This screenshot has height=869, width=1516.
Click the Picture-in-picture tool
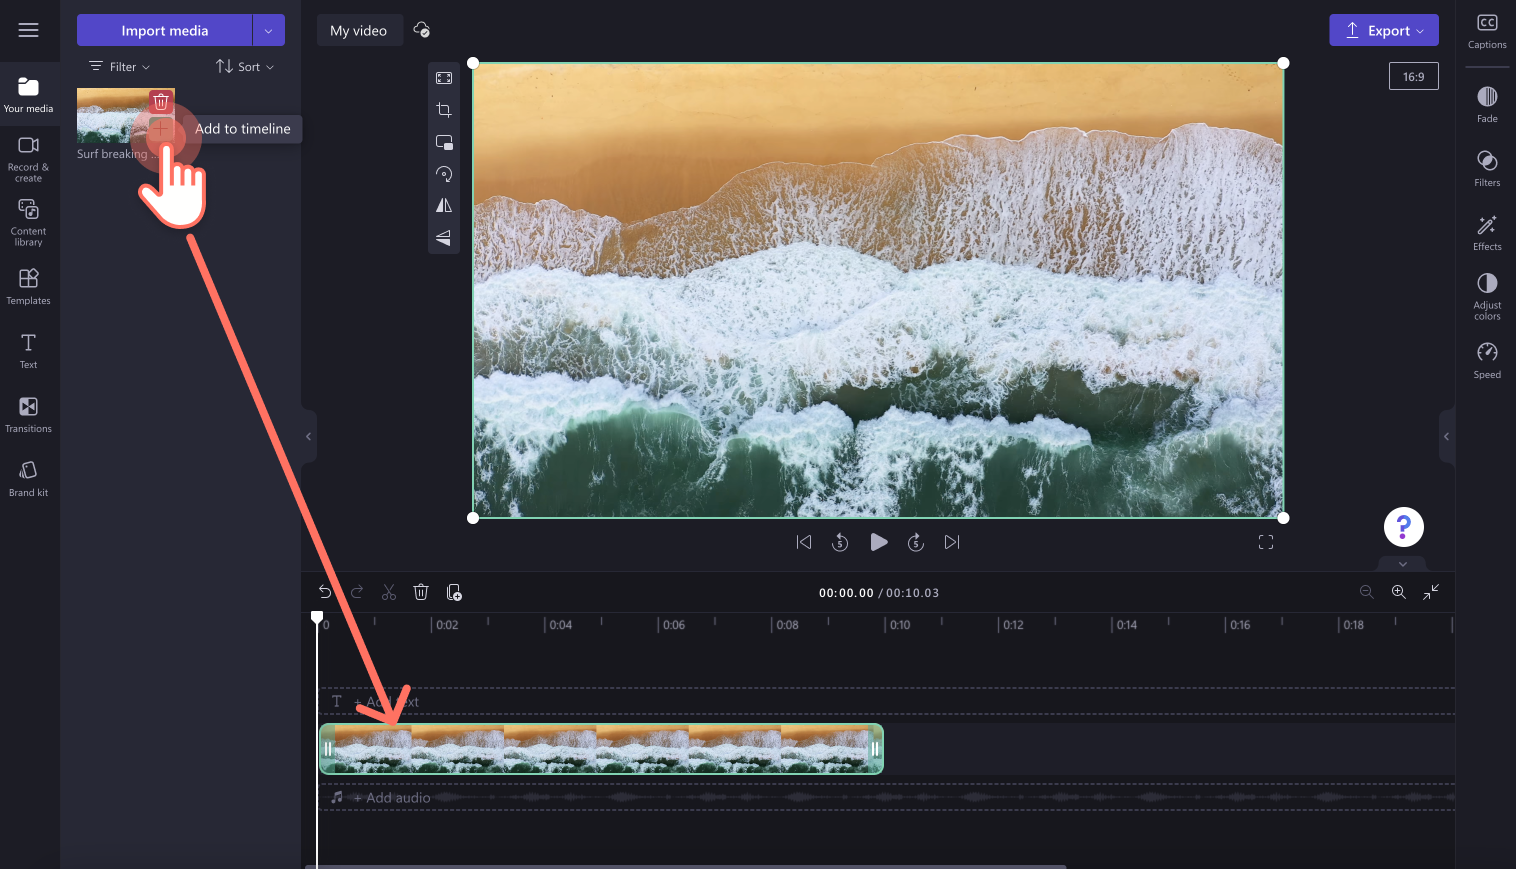[x=444, y=142]
